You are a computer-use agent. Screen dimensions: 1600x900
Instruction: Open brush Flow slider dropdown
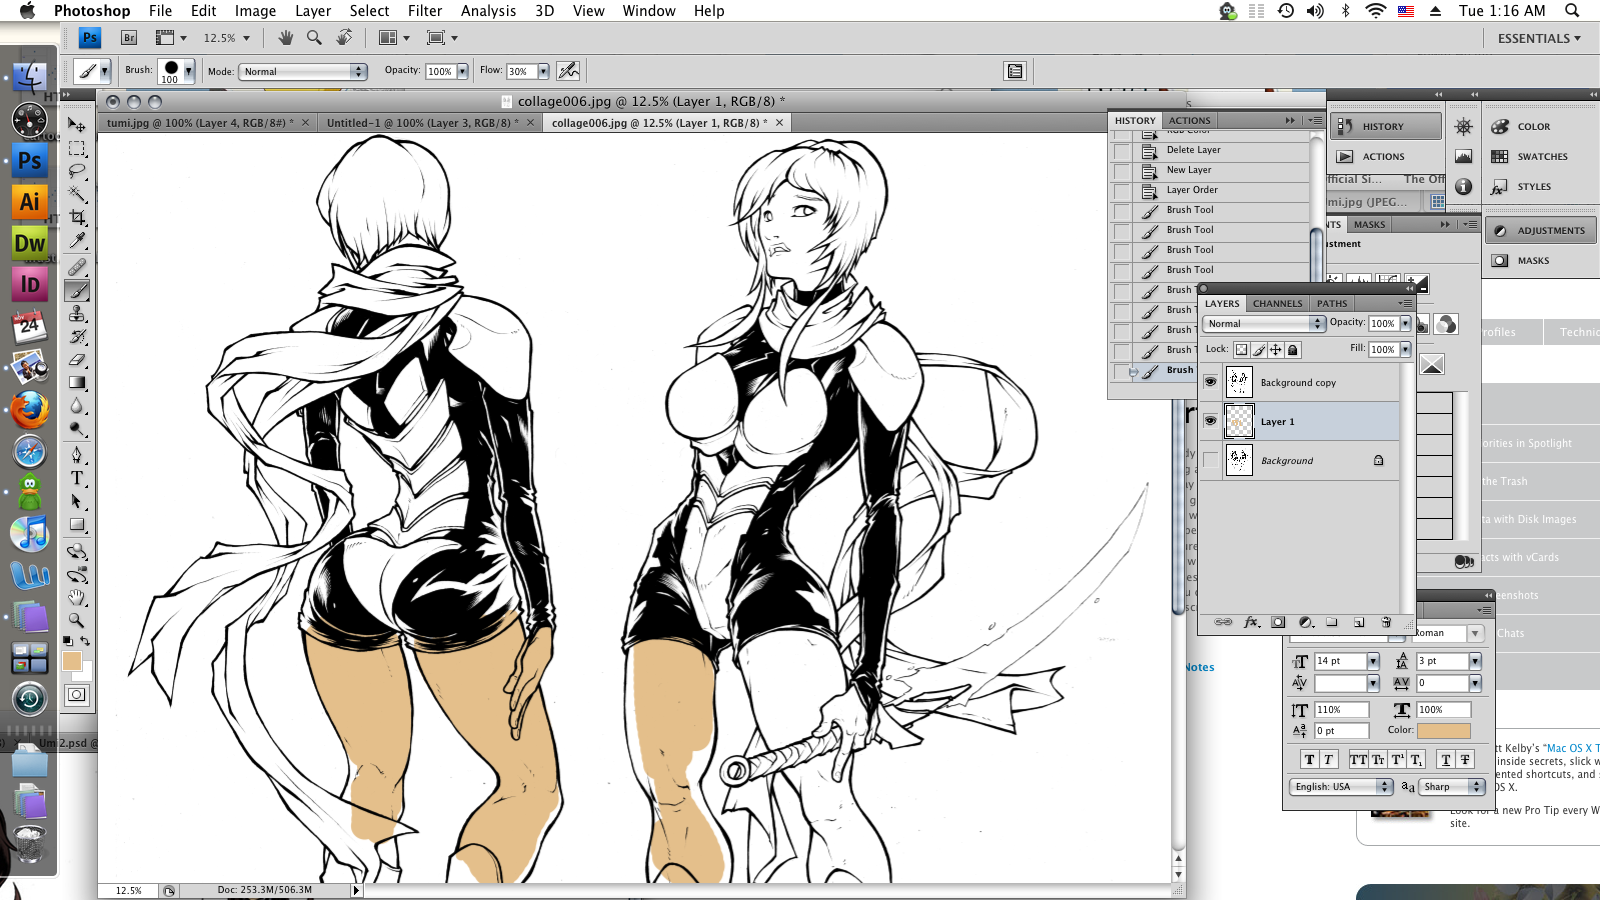click(543, 71)
